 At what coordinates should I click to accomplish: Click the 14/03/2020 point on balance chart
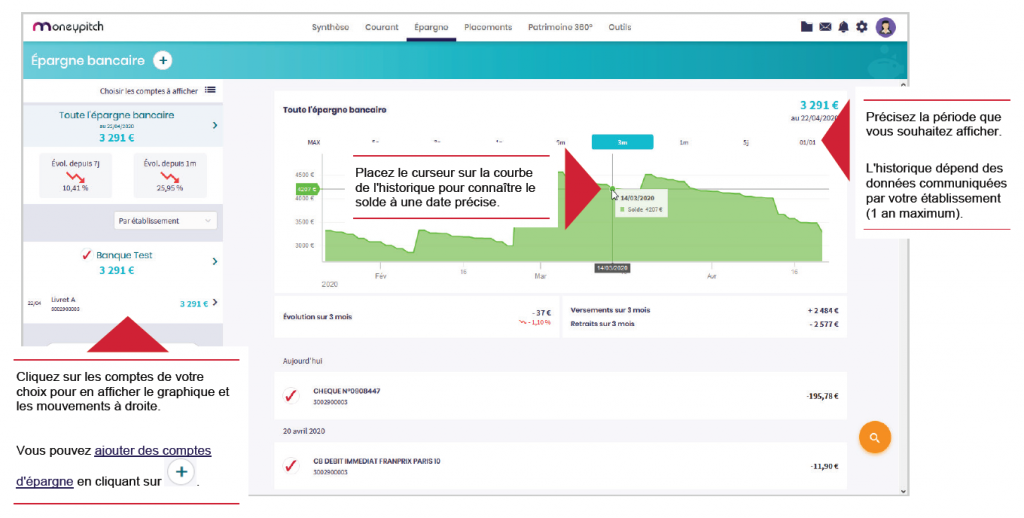pos(612,189)
